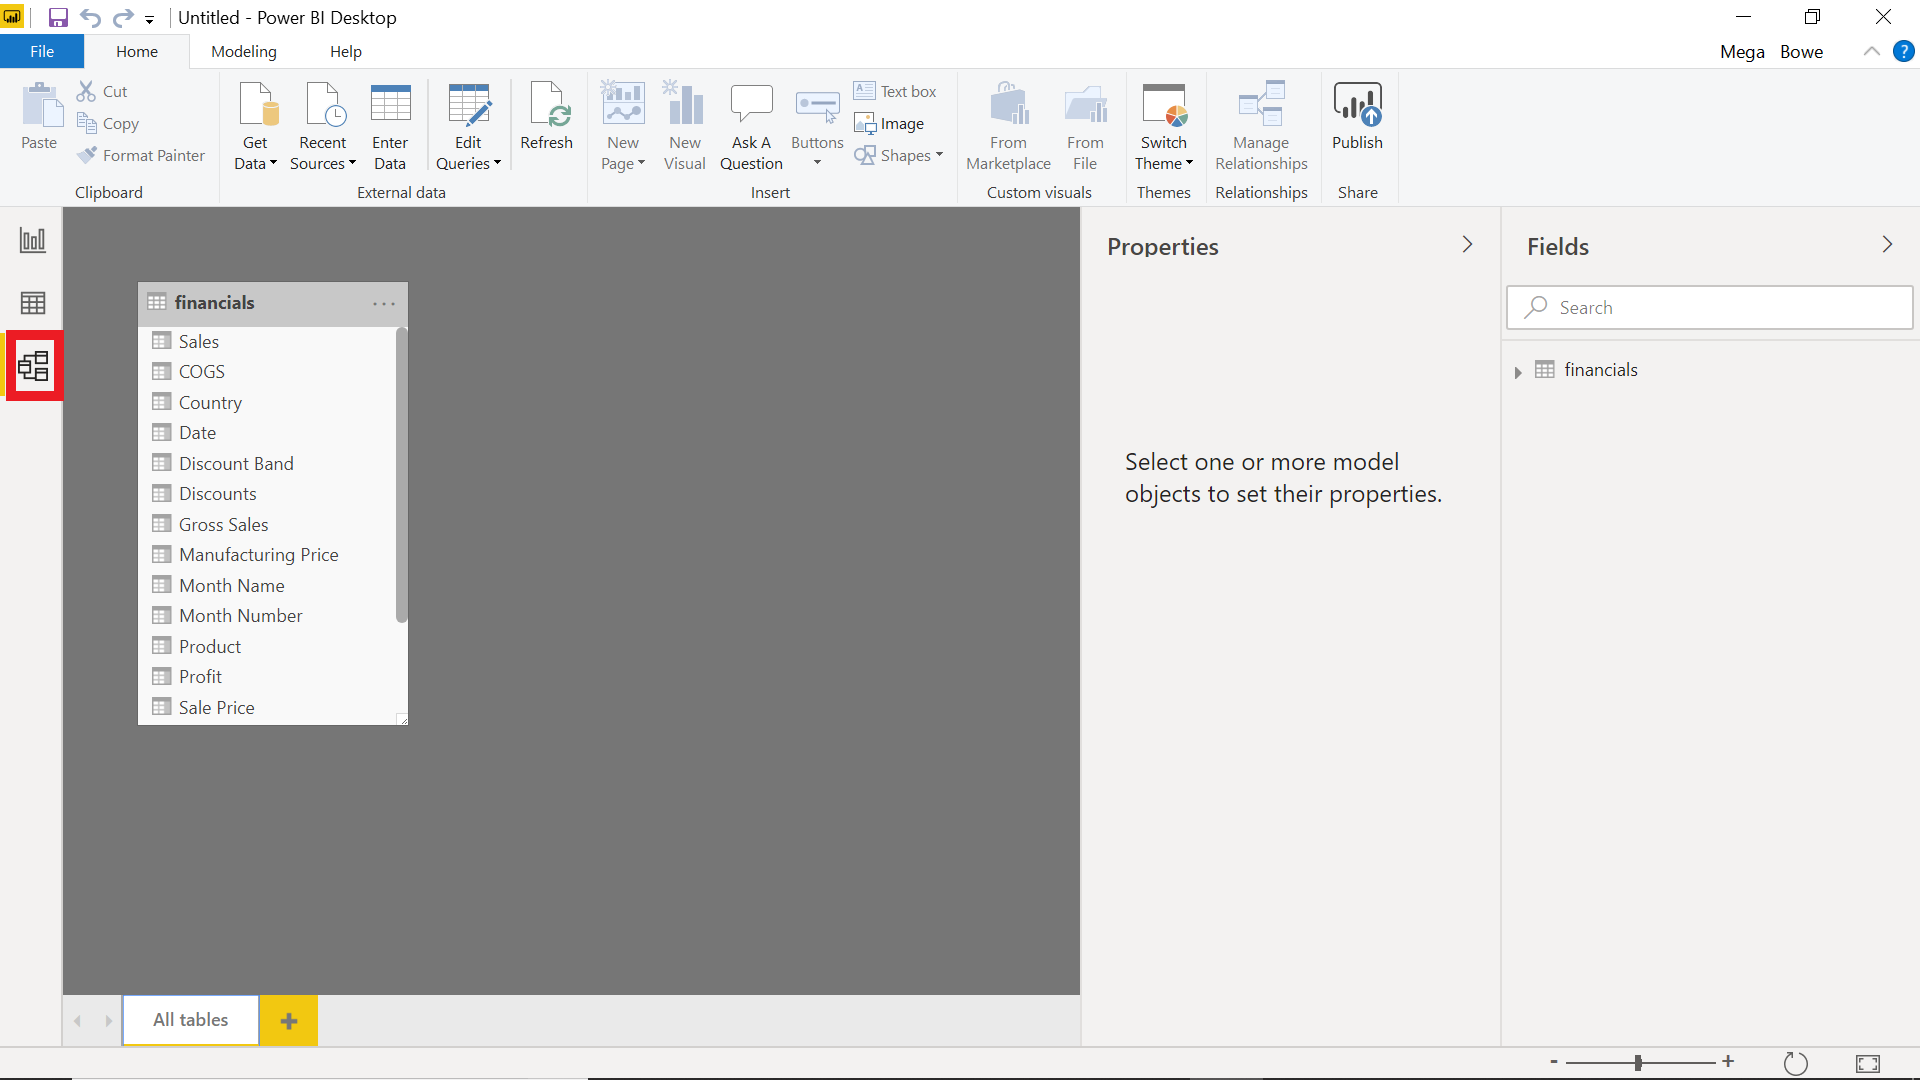Image resolution: width=1920 pixels, height=1080 pixels.
Task: Click the zoom out minus button
Action: (1554, 1062)
